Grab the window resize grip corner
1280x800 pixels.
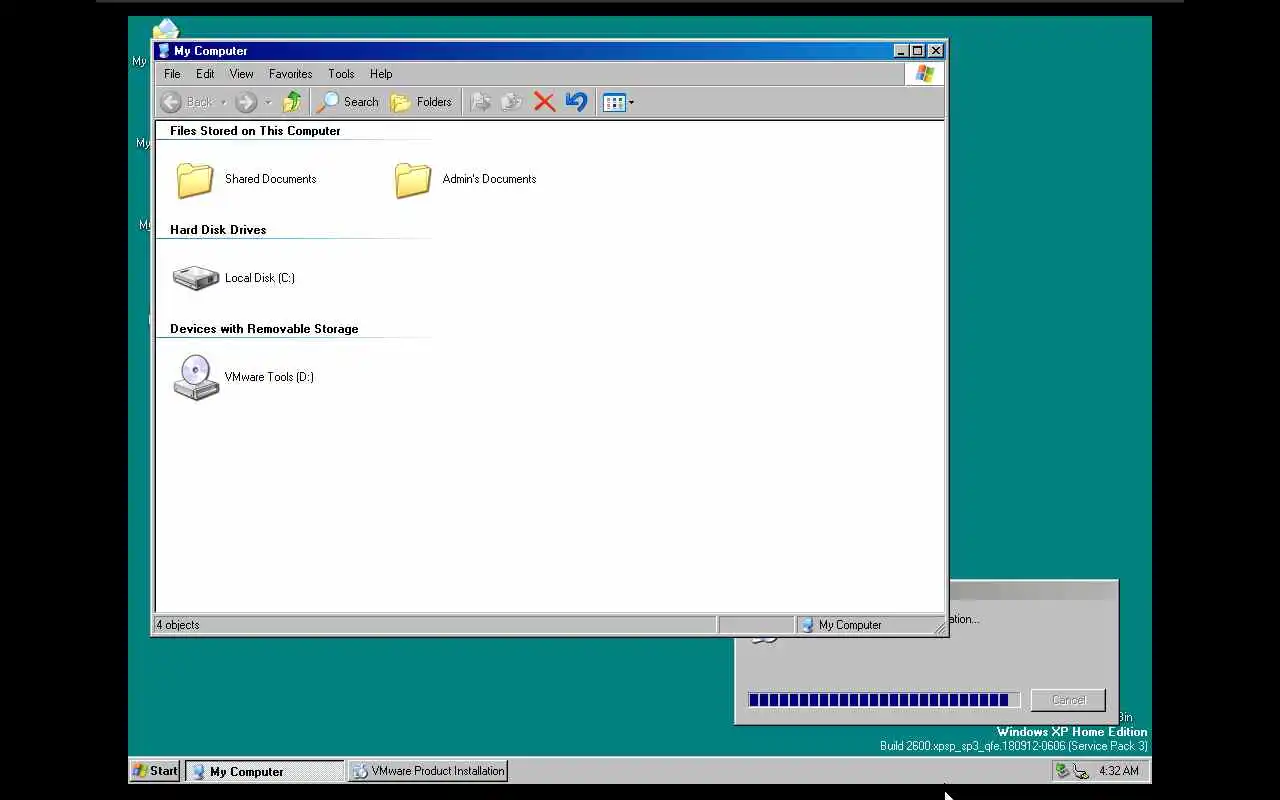(939, 627)
